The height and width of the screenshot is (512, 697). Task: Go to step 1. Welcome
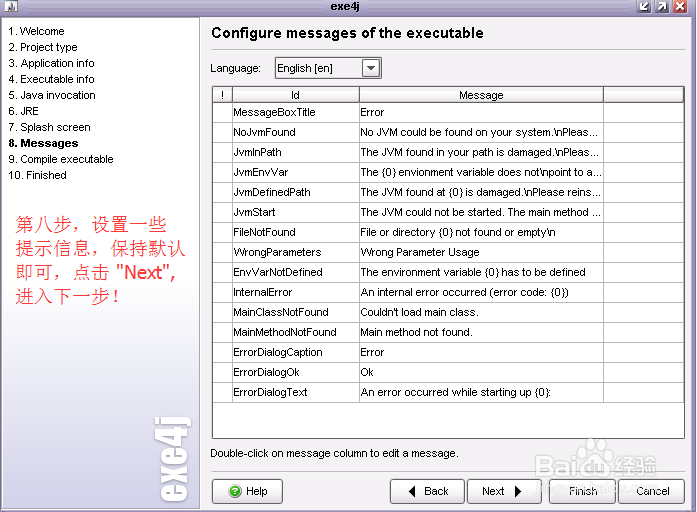[36, 31]
